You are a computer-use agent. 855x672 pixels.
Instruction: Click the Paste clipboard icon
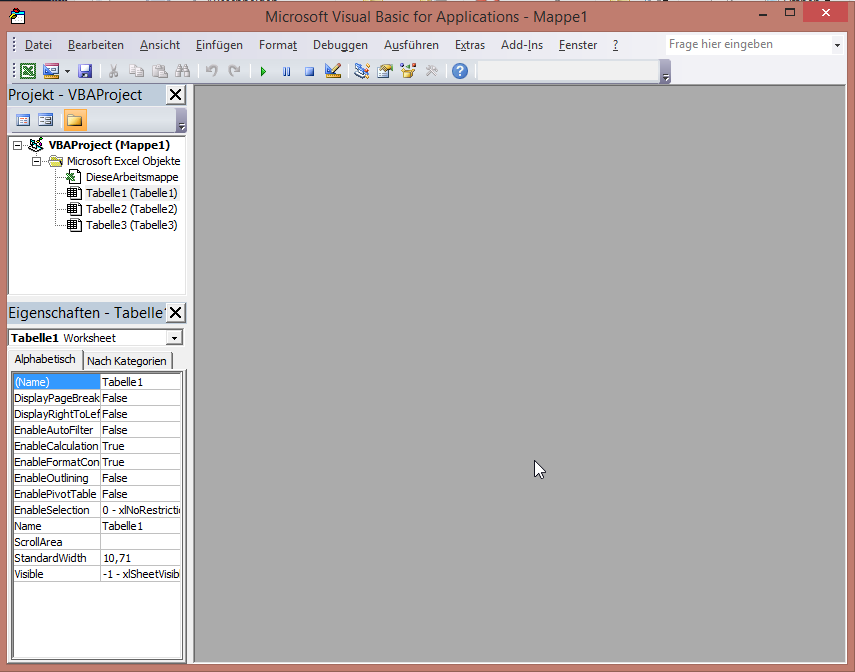[x=159, y=71]
